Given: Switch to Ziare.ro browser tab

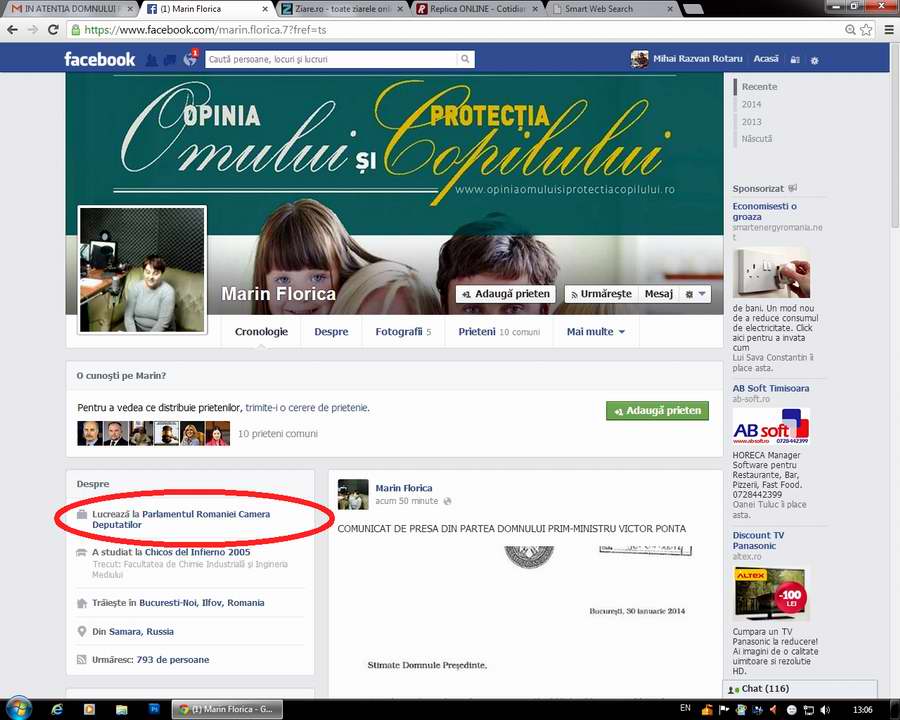Looking at the screenshot, I should (343, 9).
